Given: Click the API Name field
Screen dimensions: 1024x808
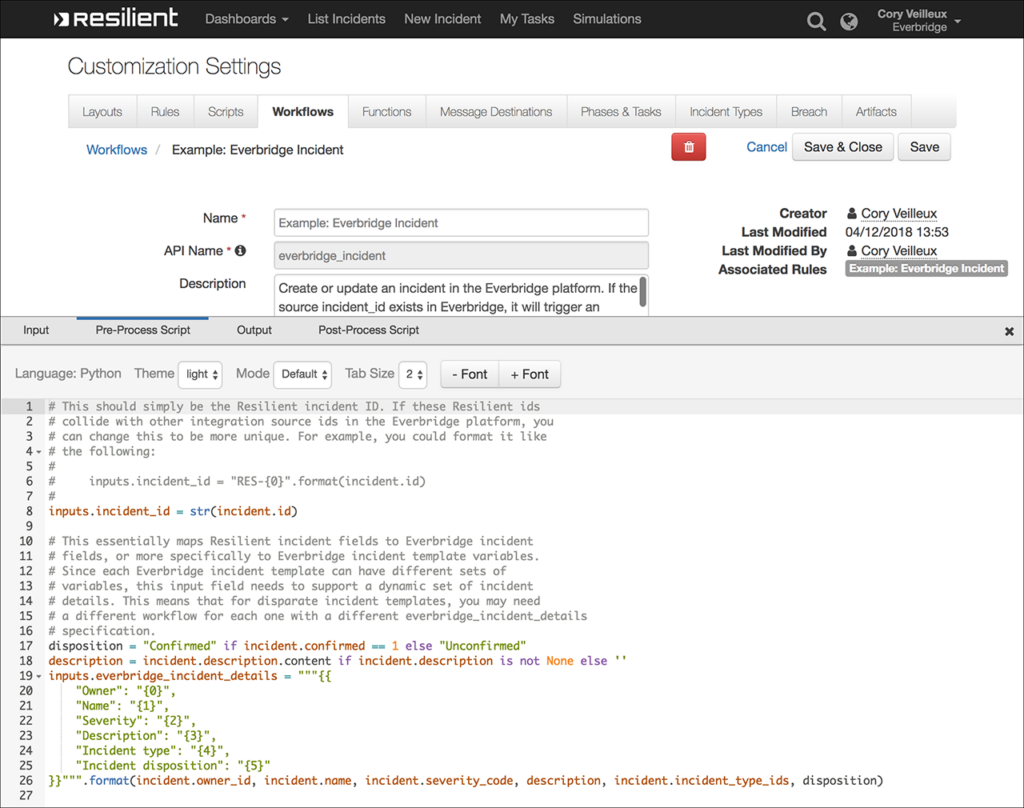Looking at the screenshot, I should (x=461, y=255).
